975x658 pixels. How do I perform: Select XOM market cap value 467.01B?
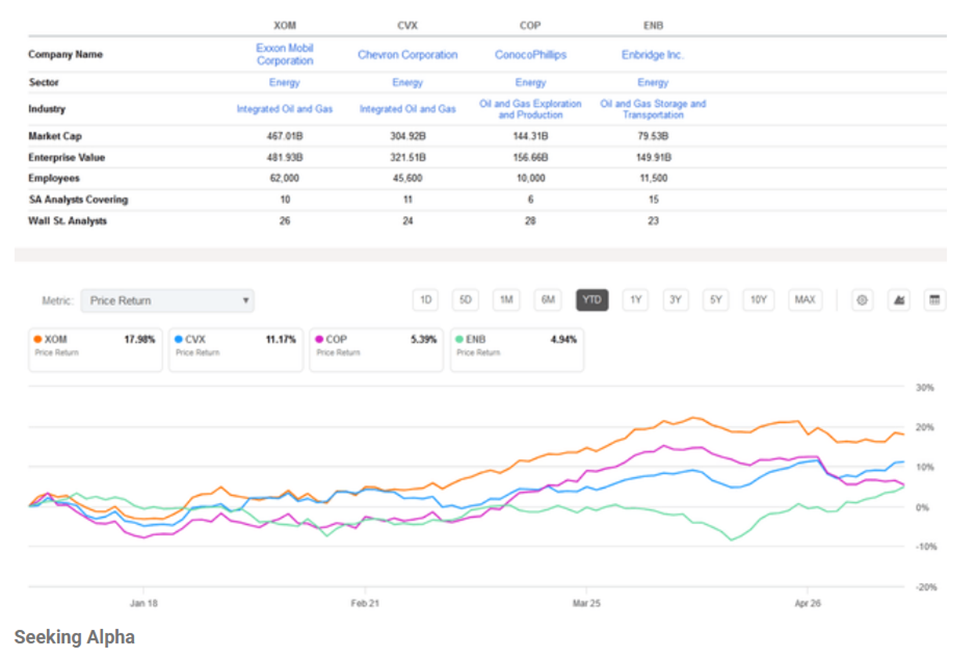click(285, 136)
